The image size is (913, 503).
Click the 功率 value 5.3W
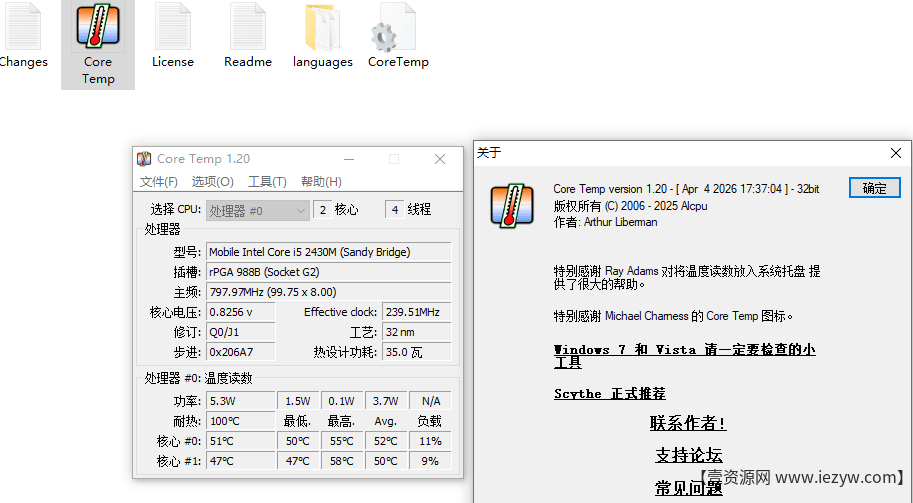click(240, 401)
